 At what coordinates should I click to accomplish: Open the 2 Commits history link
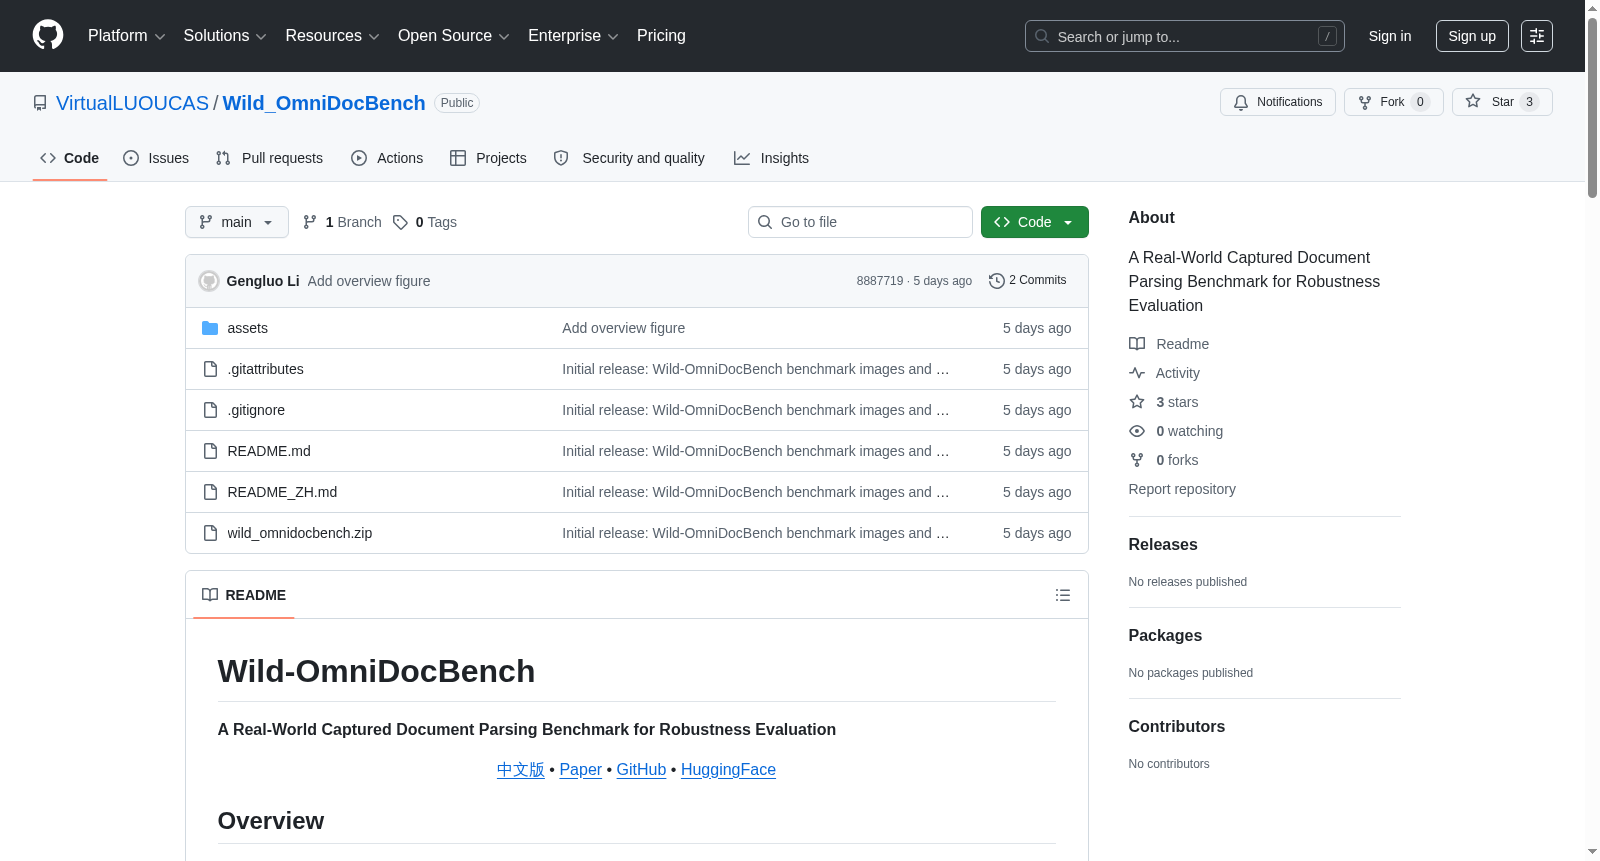point(1028,281)
